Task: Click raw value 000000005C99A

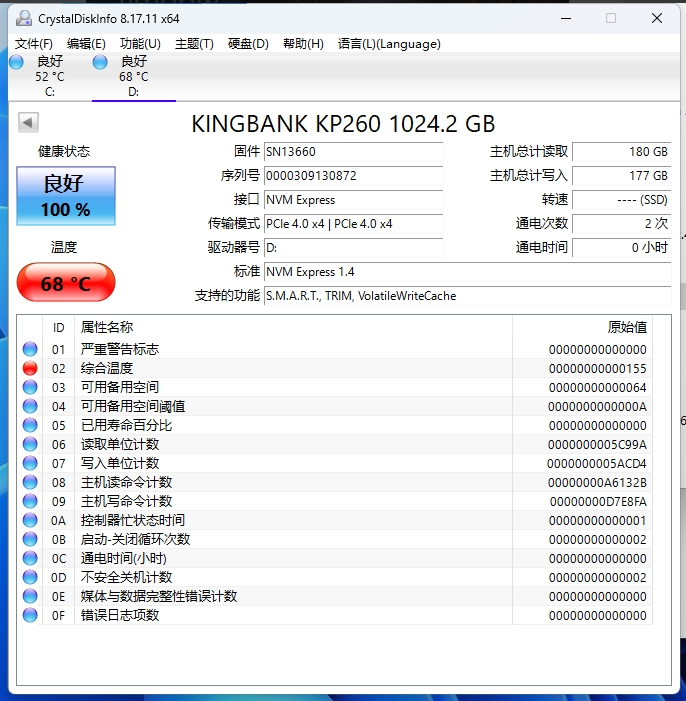Action: pos(597,444)
